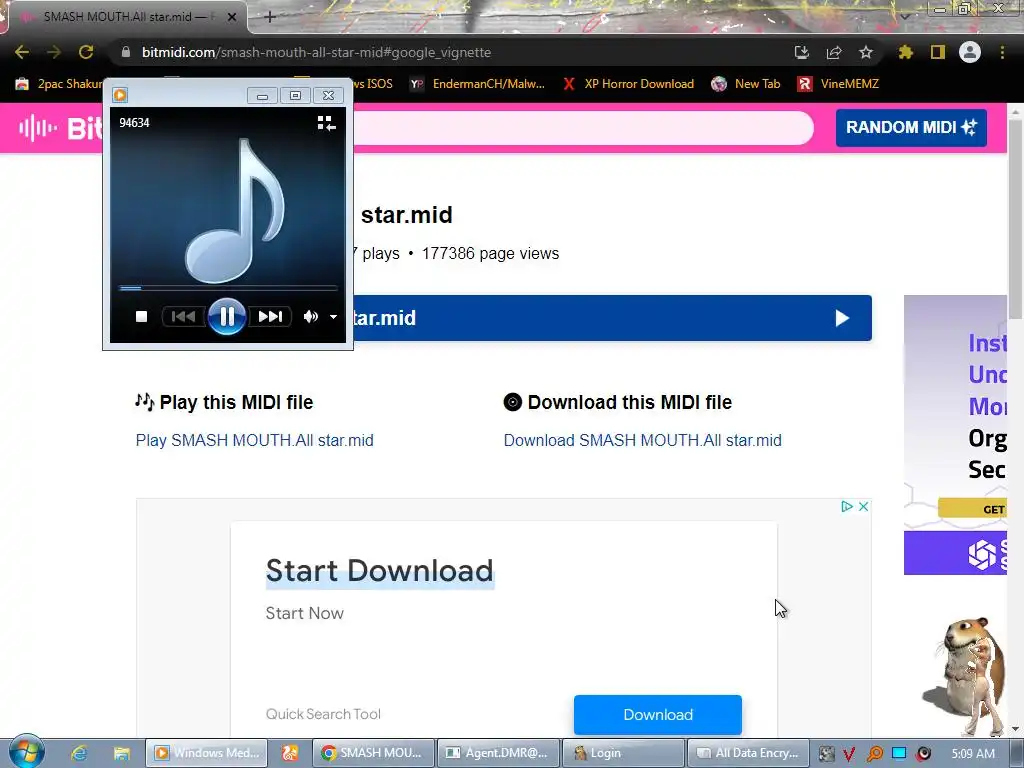Open a new Chrome tab
Image resolution: width=1024 pixels, height=768 pixels.
tap(270, 17)
